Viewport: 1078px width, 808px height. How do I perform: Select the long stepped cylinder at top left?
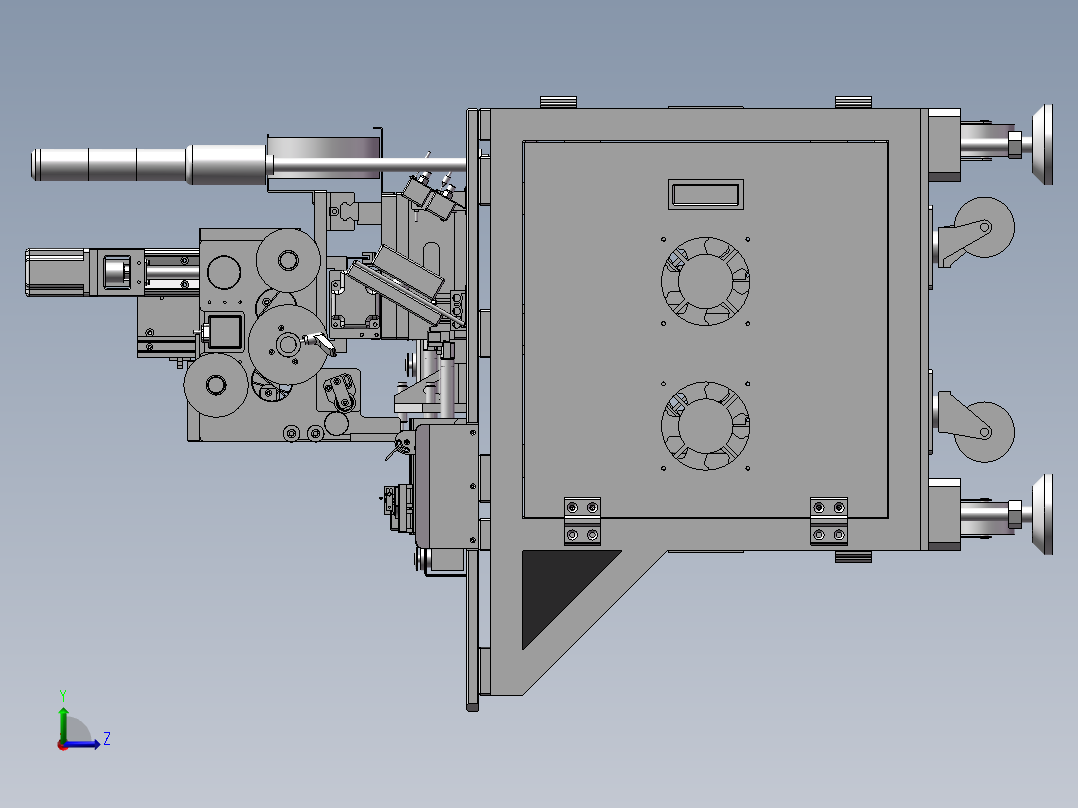tap(149, 165)
